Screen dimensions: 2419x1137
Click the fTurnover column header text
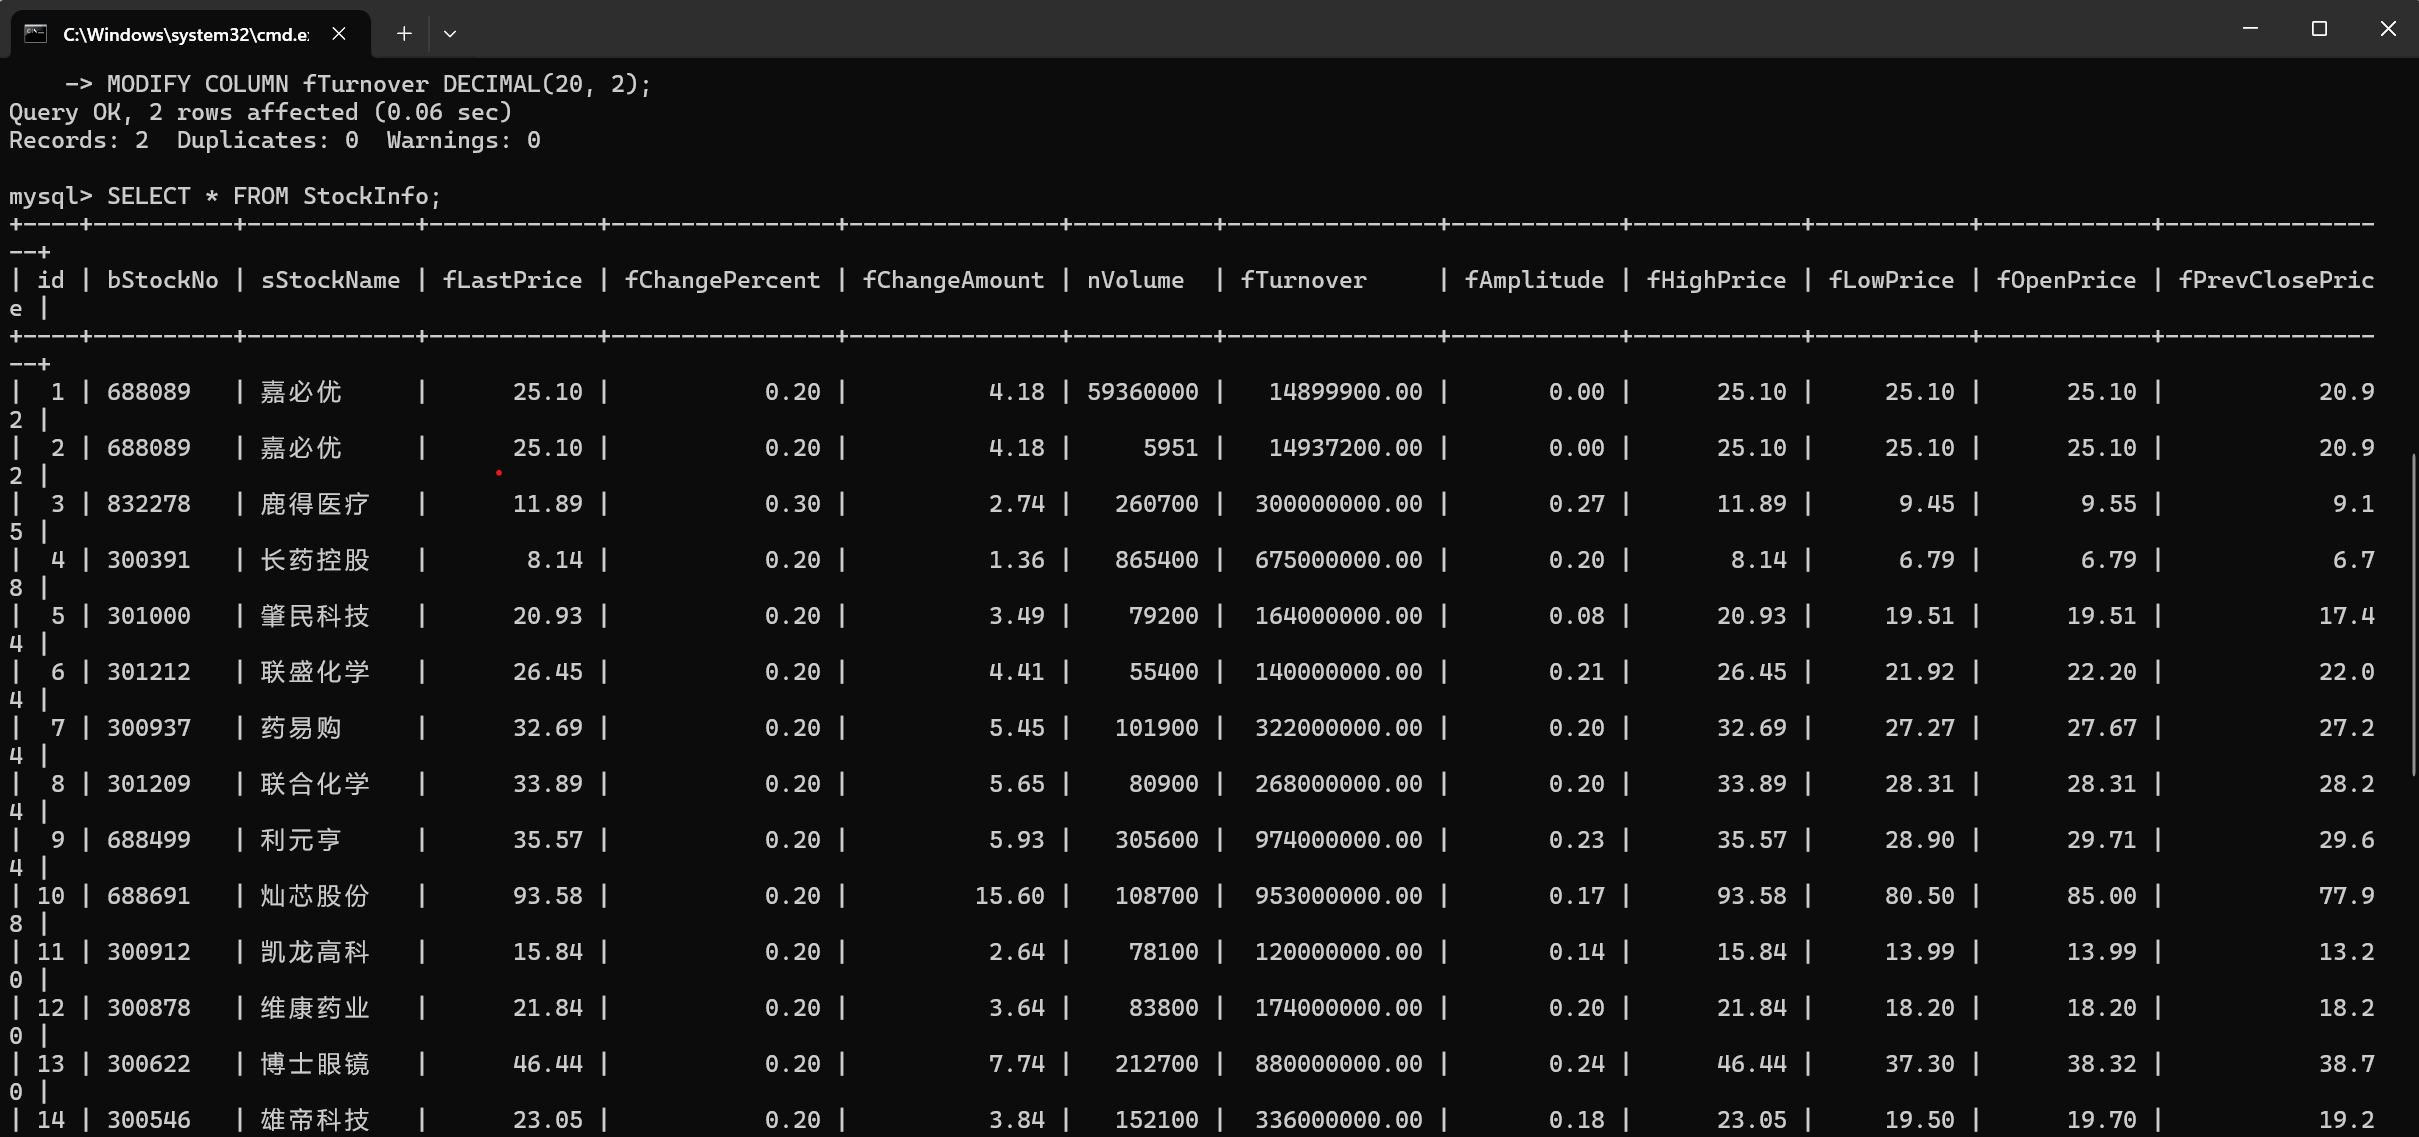(x=1303, y=280)
